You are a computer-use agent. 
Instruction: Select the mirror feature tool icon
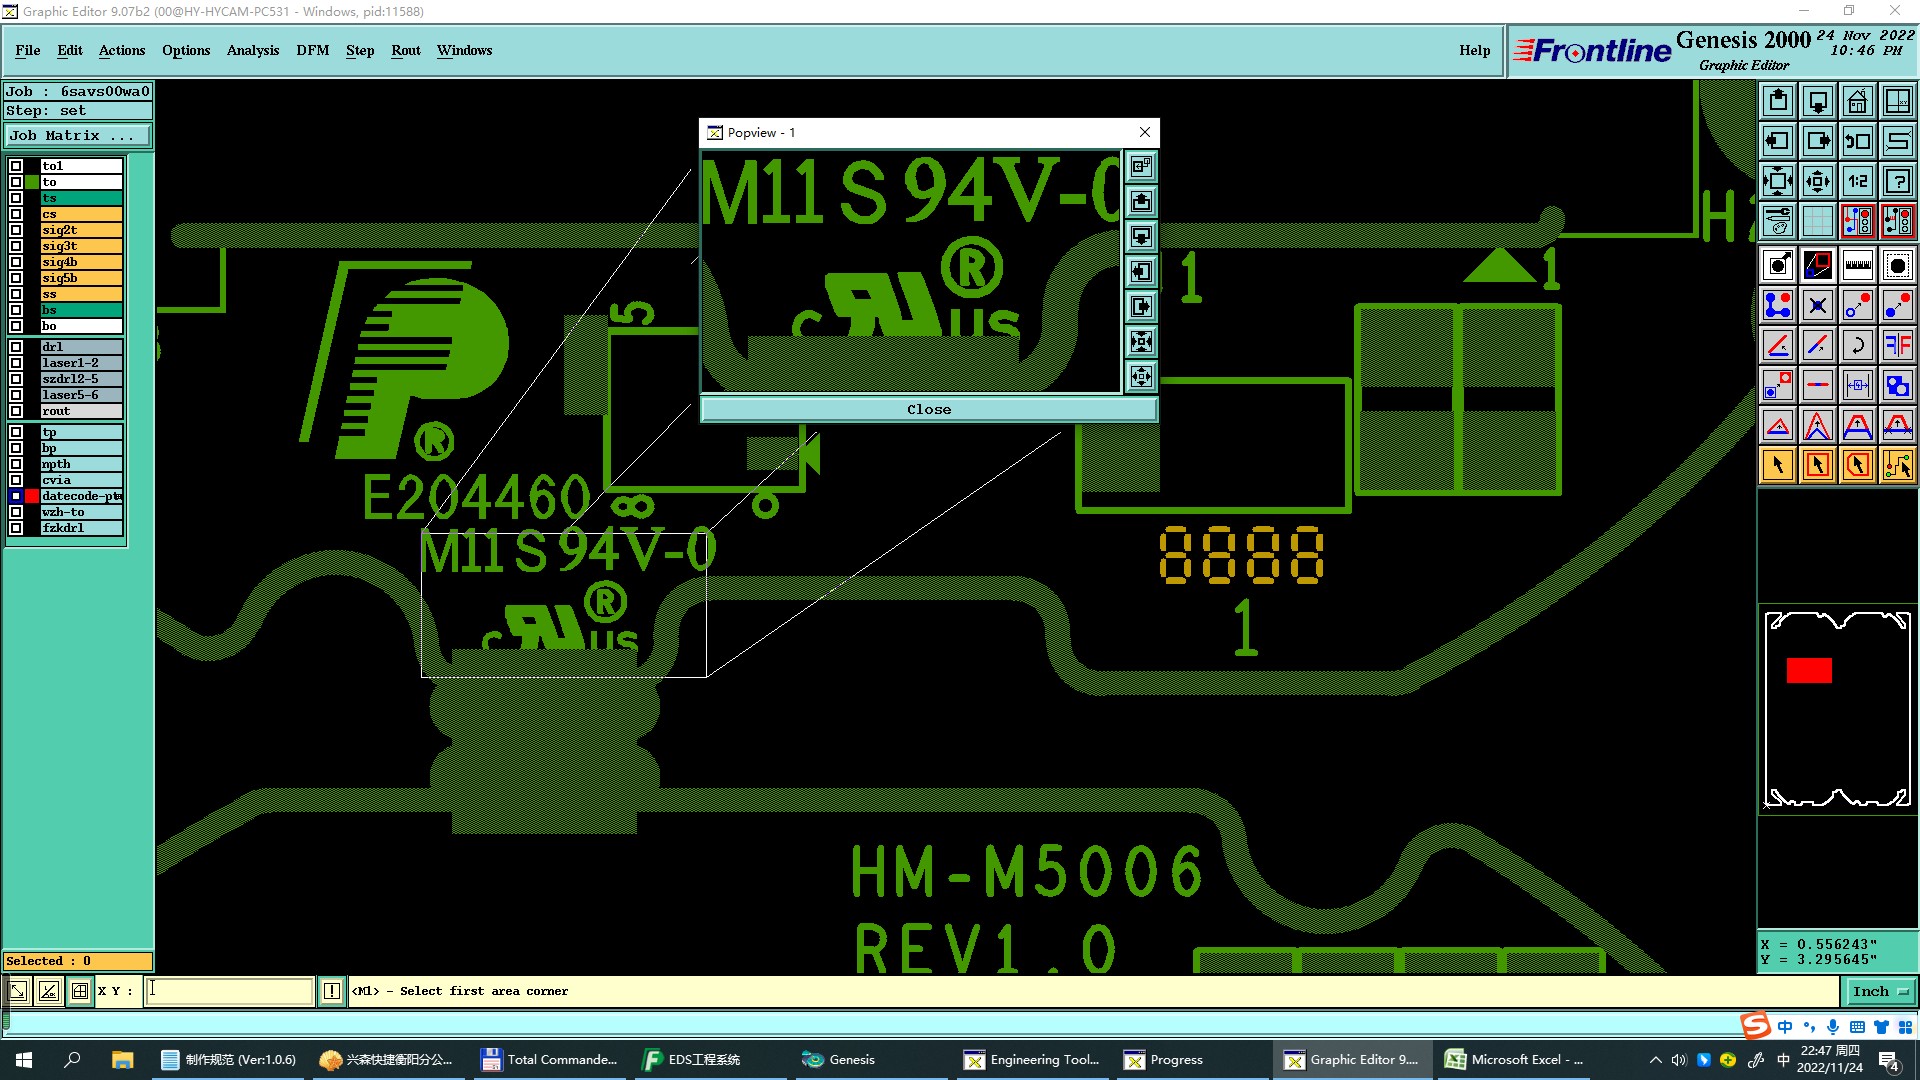pos(1897,345)
